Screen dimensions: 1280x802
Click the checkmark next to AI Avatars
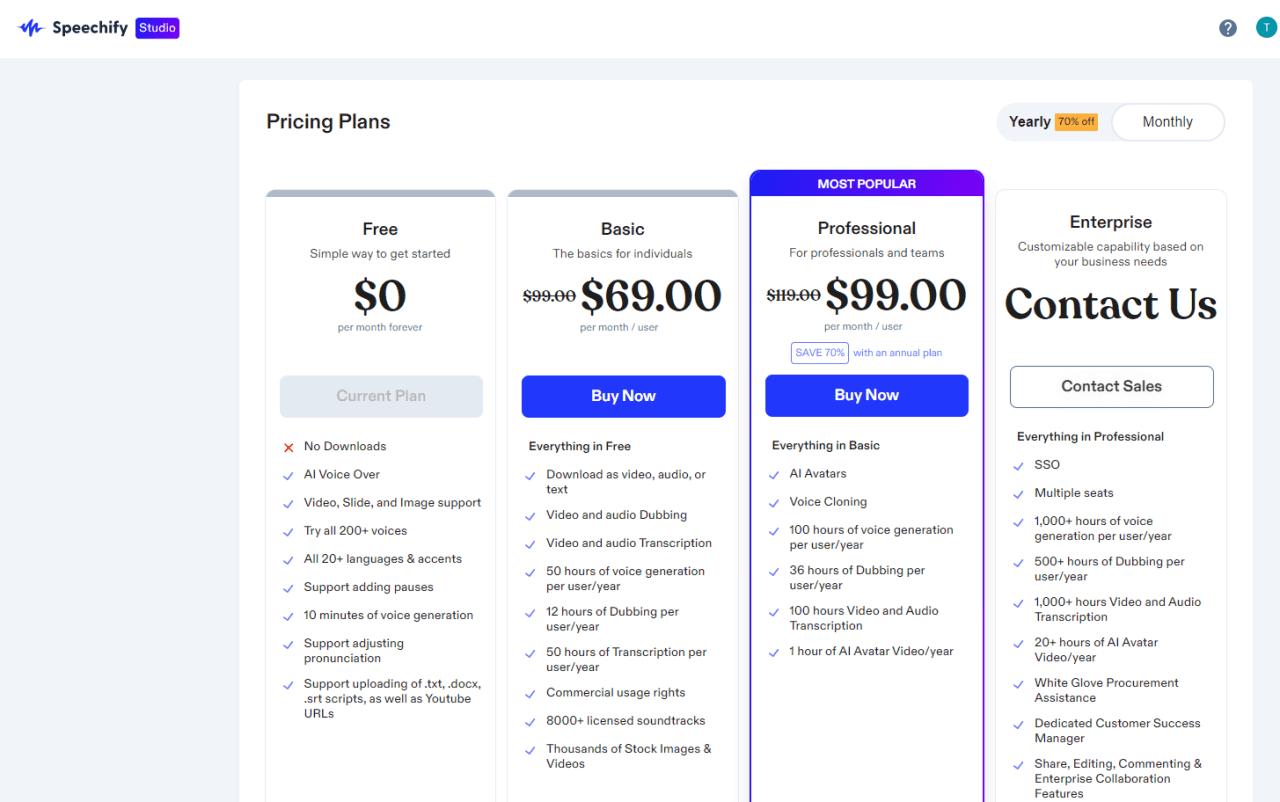(774, 475)
